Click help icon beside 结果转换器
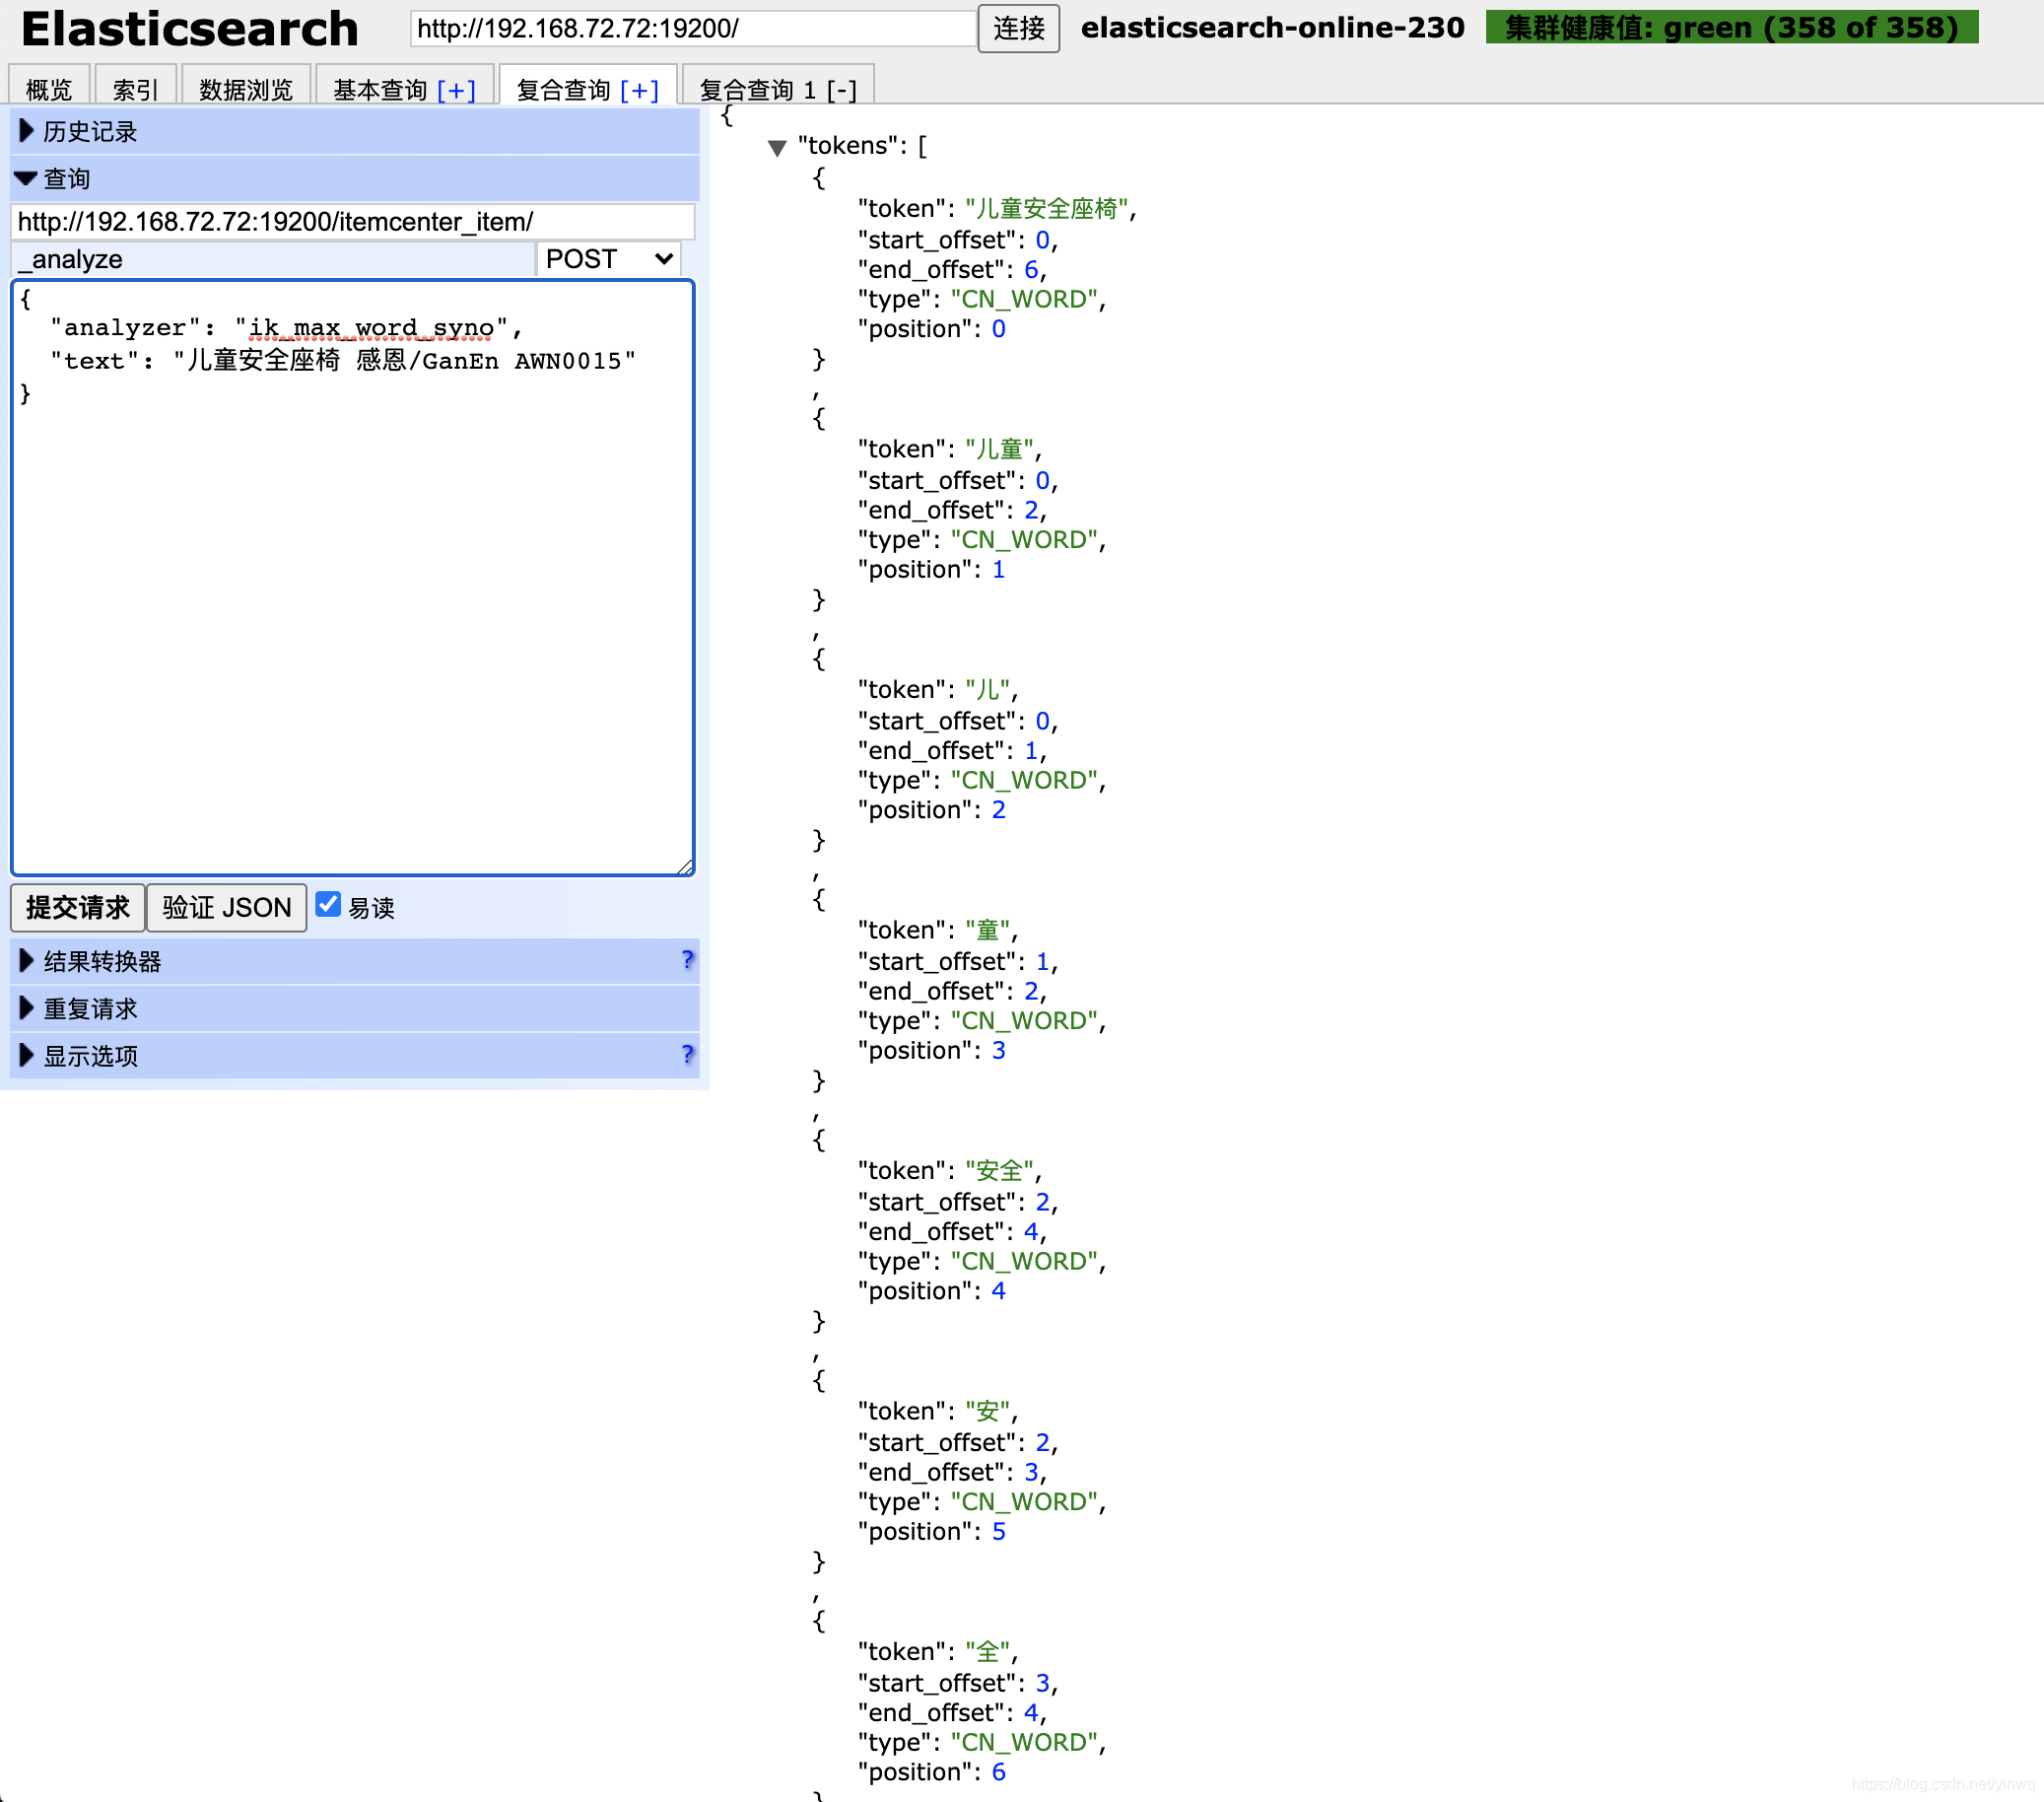This screenshot has height=1802, width=2044. [x=687, y=960]
